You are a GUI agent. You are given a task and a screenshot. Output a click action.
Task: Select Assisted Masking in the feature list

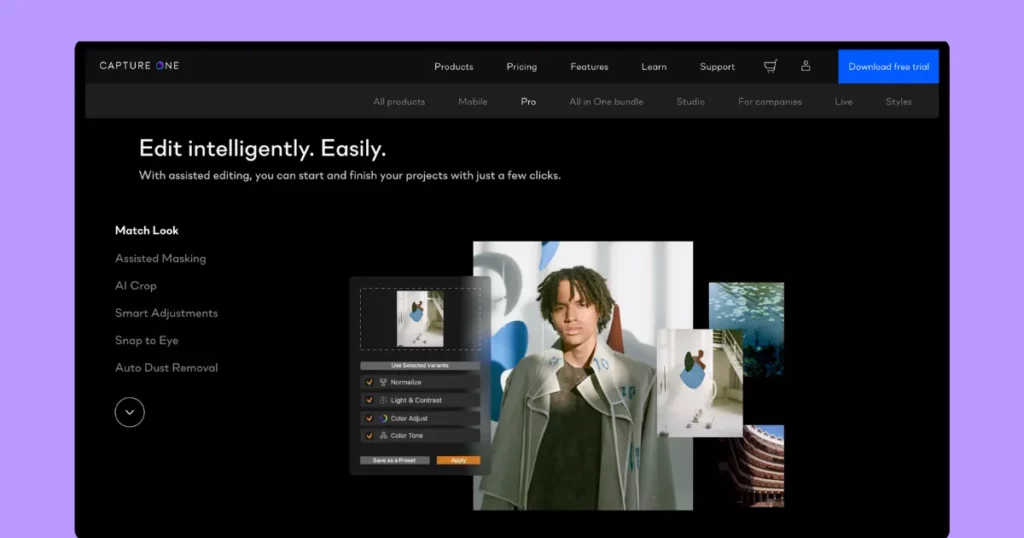(x=160, y=258)
